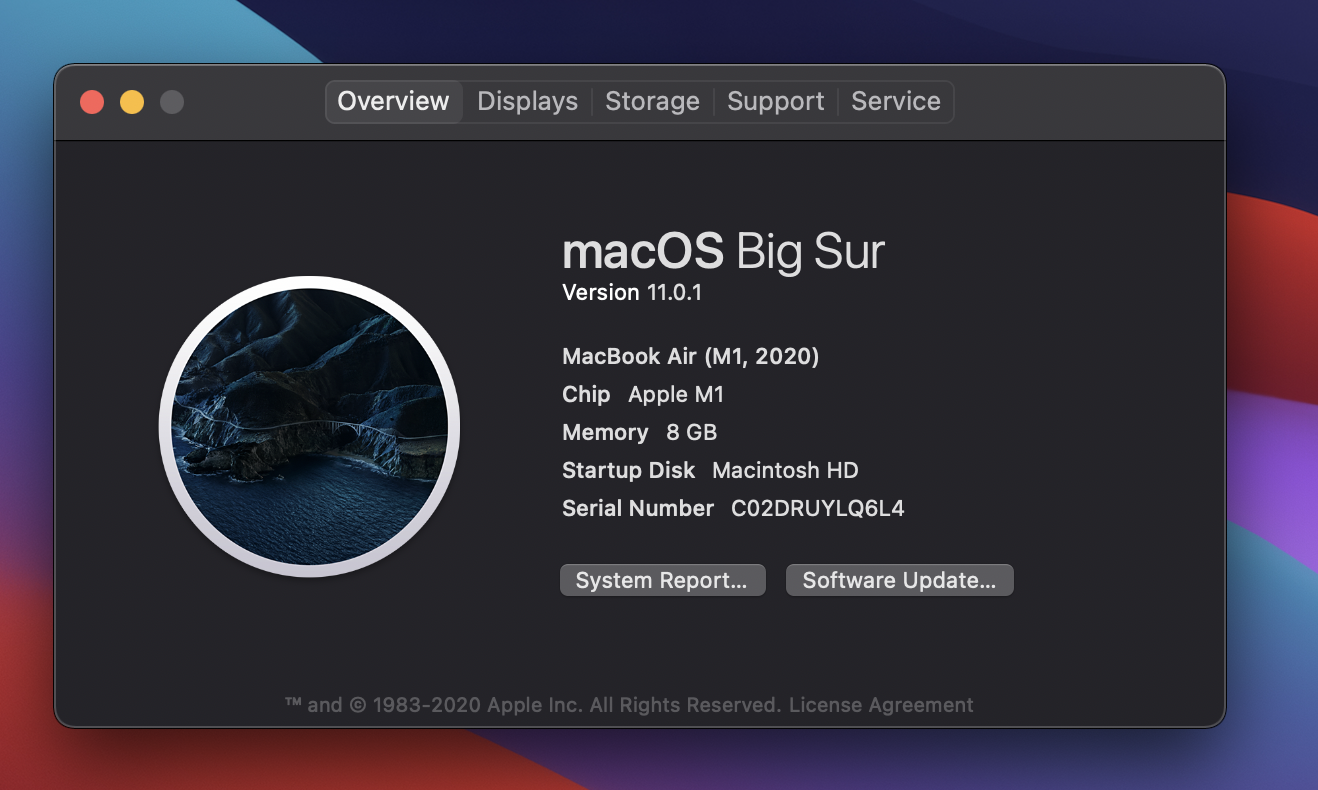Open the Service tab

click(895, 101)
